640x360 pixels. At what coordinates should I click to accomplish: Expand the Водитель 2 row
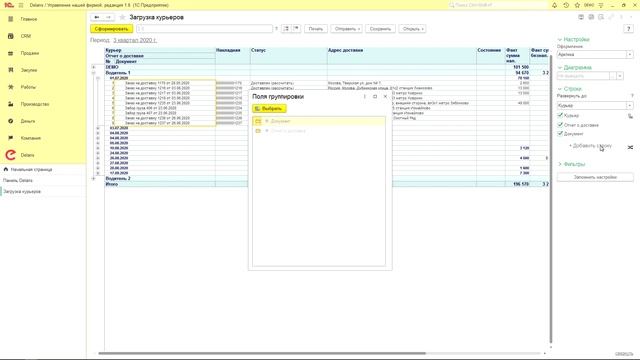pyautogui.click(x=93, y=178)
